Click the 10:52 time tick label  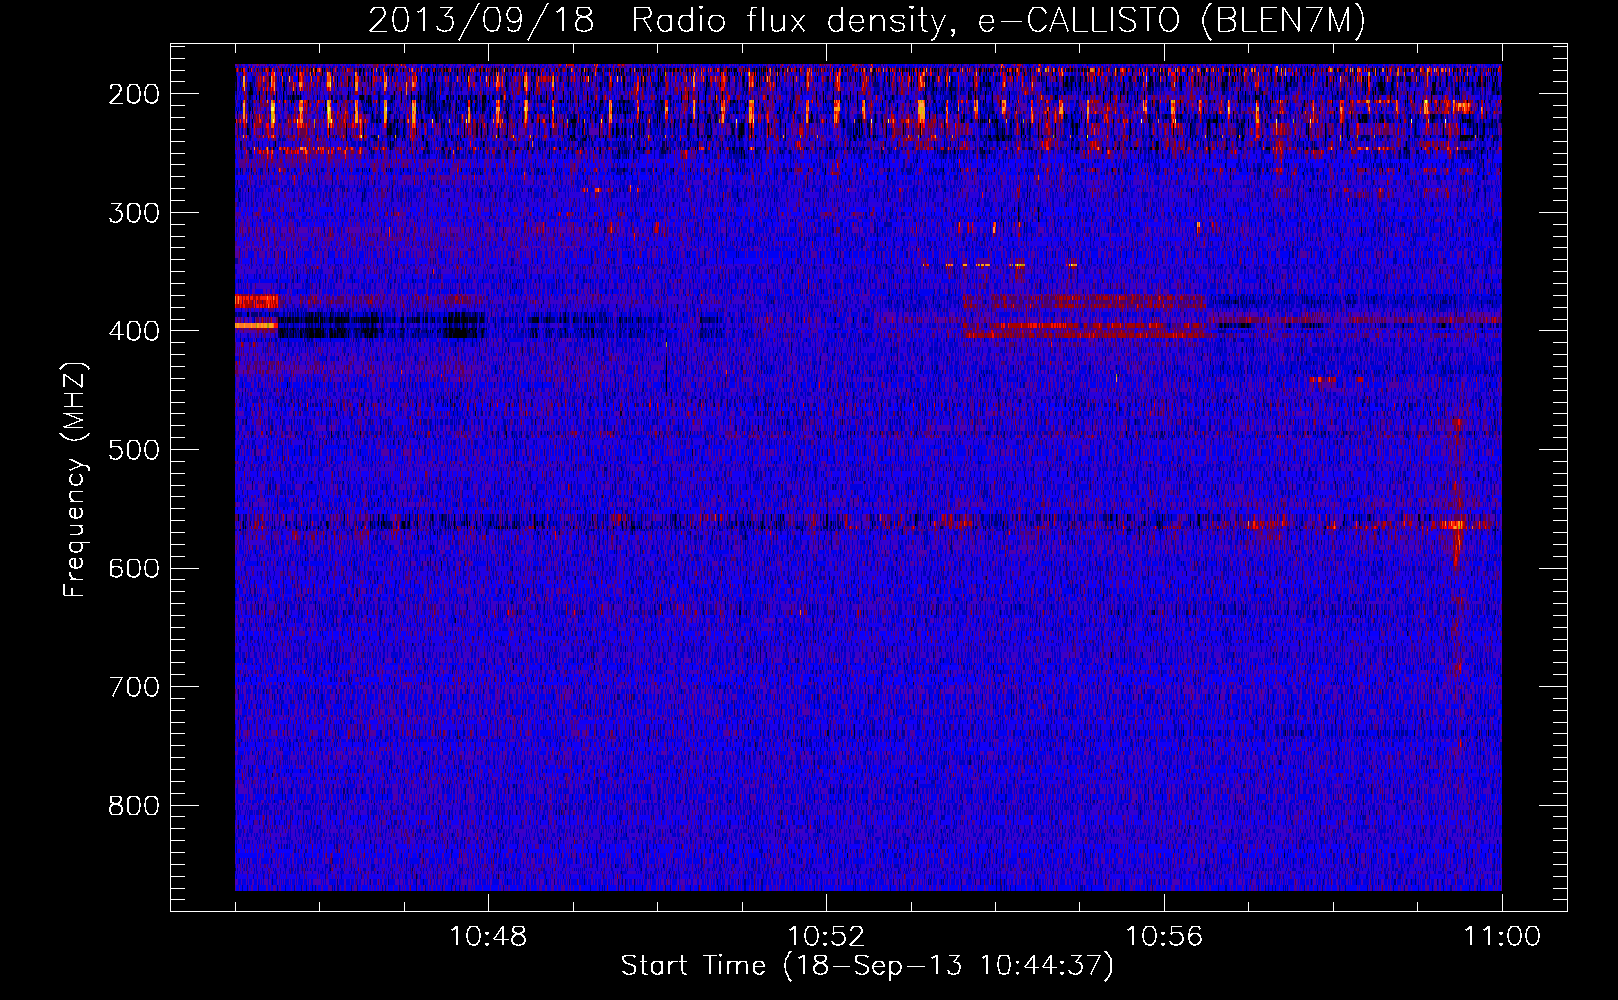[826, 937]
